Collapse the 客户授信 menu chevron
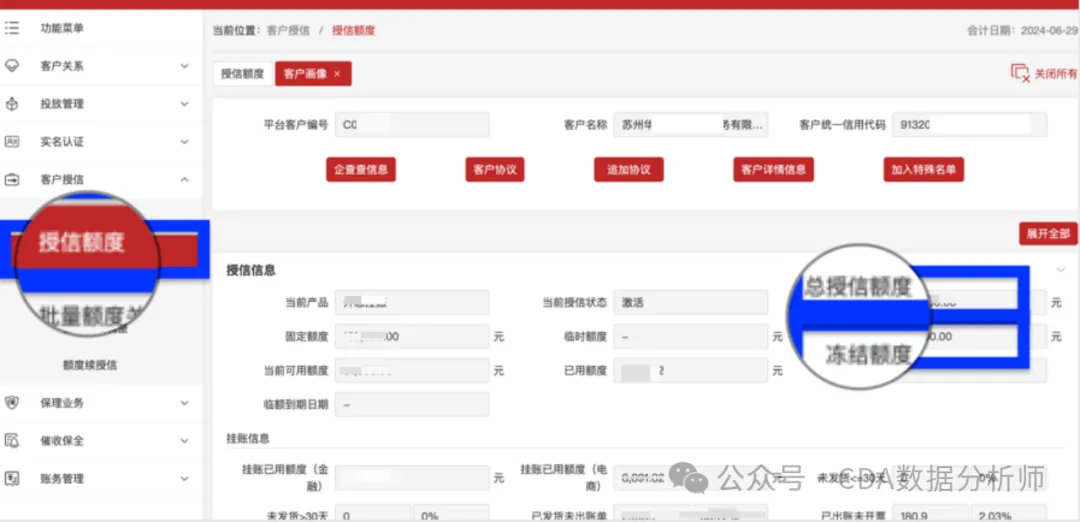Screen dimensions: 1080x522 click(184, 180)
